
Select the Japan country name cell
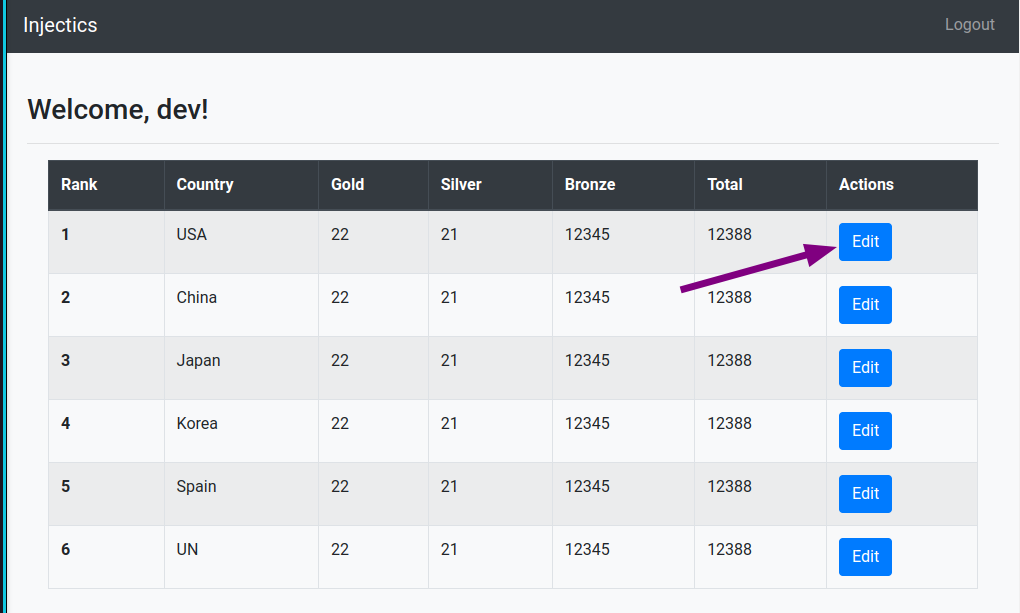pyautogui.click(x=198, y=361)
